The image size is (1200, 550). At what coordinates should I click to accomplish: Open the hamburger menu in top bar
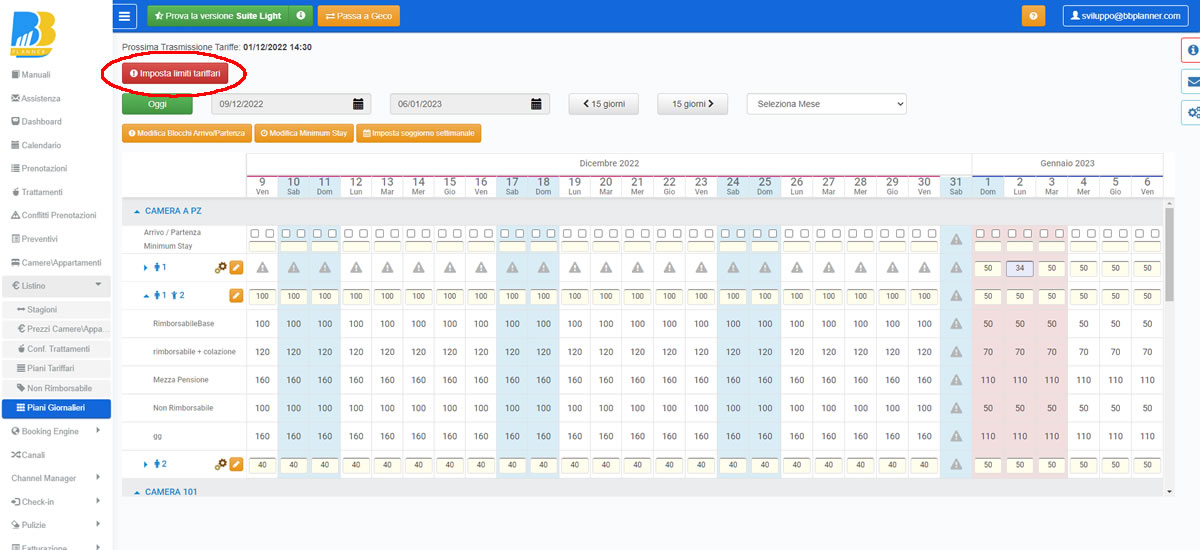tap(125, 16)
